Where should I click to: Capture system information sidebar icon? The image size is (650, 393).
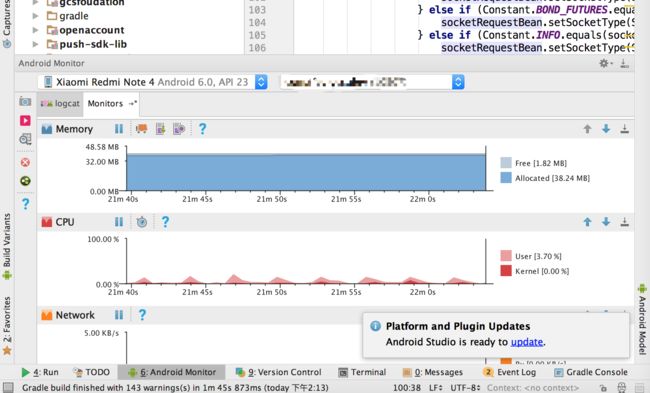click(25, 139)
